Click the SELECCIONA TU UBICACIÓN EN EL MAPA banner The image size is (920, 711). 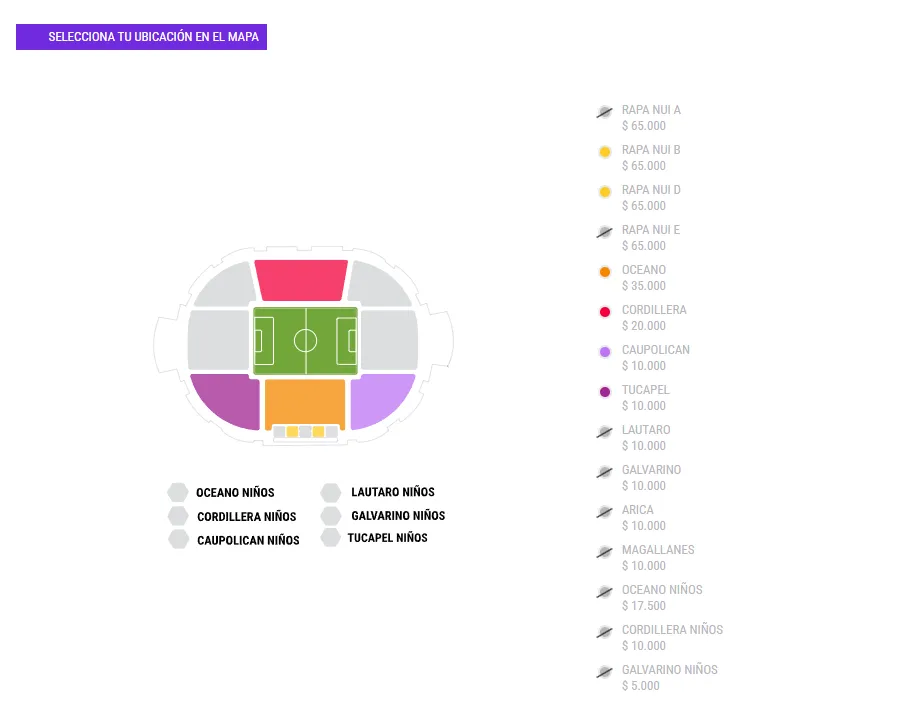[x=140, y=37]
